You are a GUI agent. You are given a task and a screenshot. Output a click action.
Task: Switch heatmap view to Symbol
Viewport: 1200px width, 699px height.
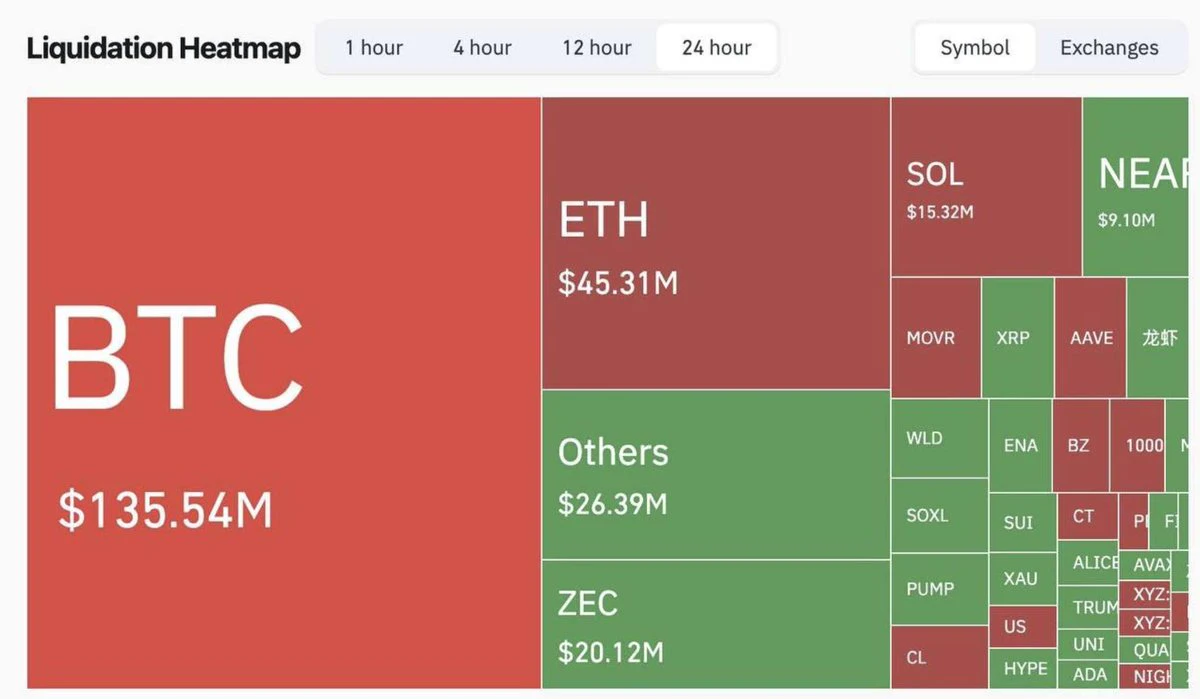[x=975, y=47]
